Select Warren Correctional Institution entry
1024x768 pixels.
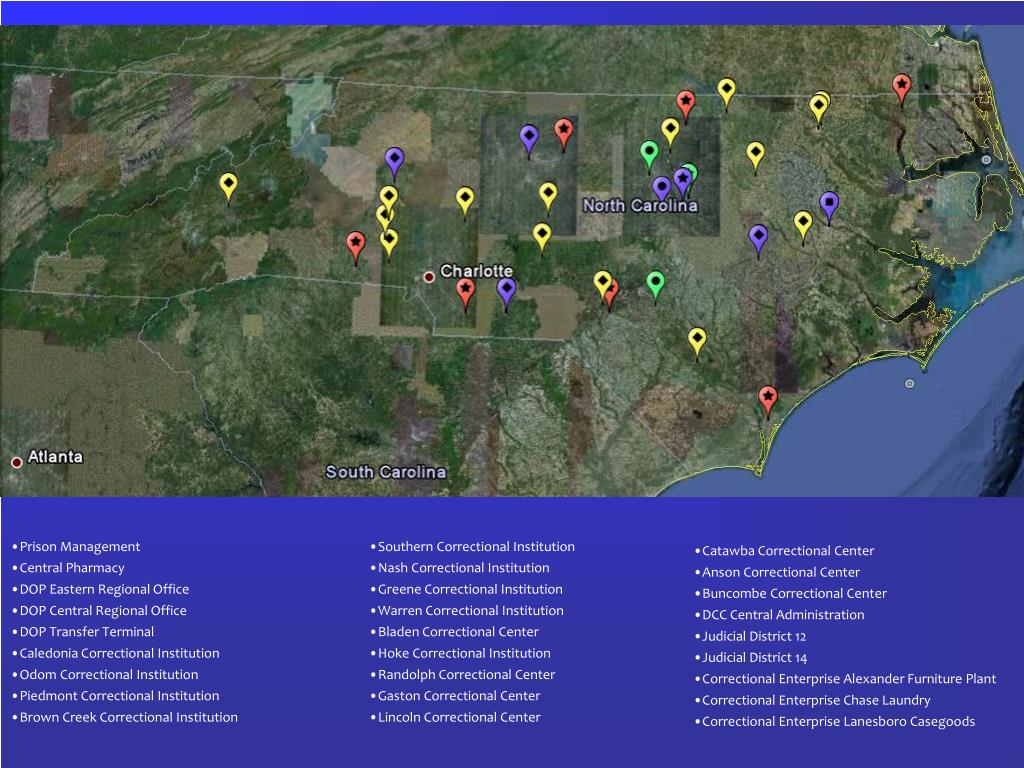pyautogui.click(x=471, y=611)
